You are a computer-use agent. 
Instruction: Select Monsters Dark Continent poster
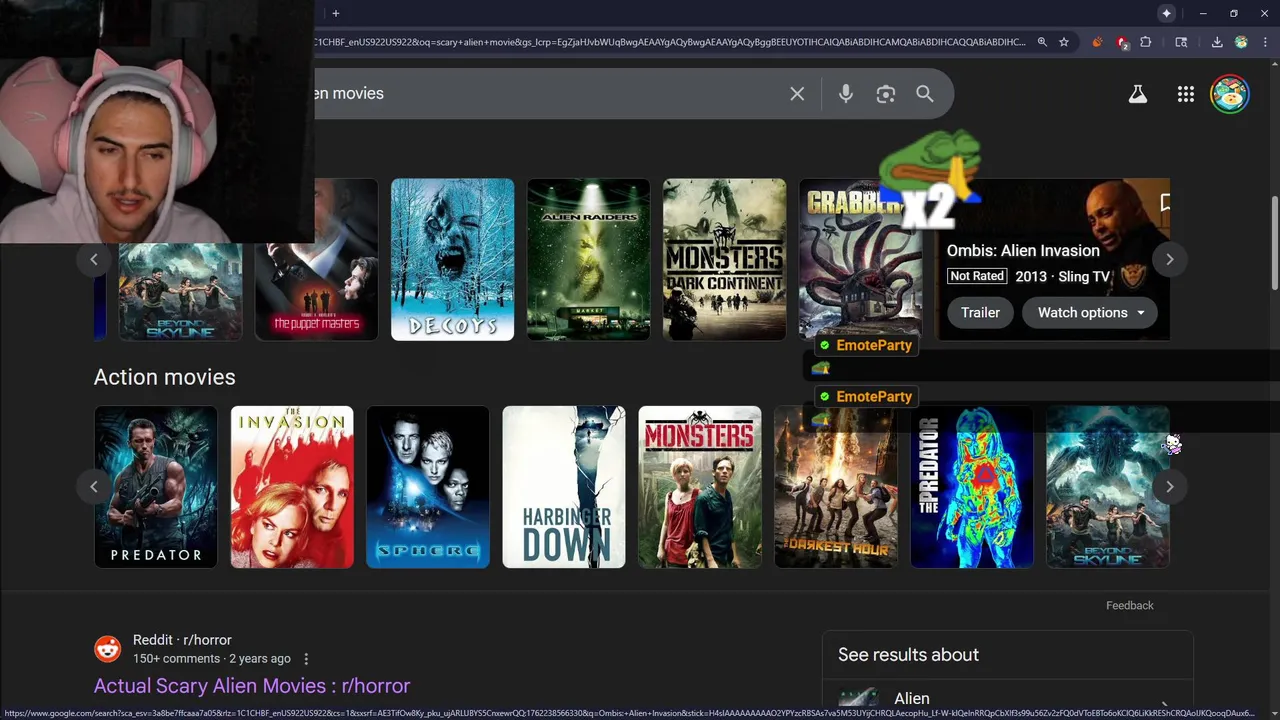click(724, 260)
